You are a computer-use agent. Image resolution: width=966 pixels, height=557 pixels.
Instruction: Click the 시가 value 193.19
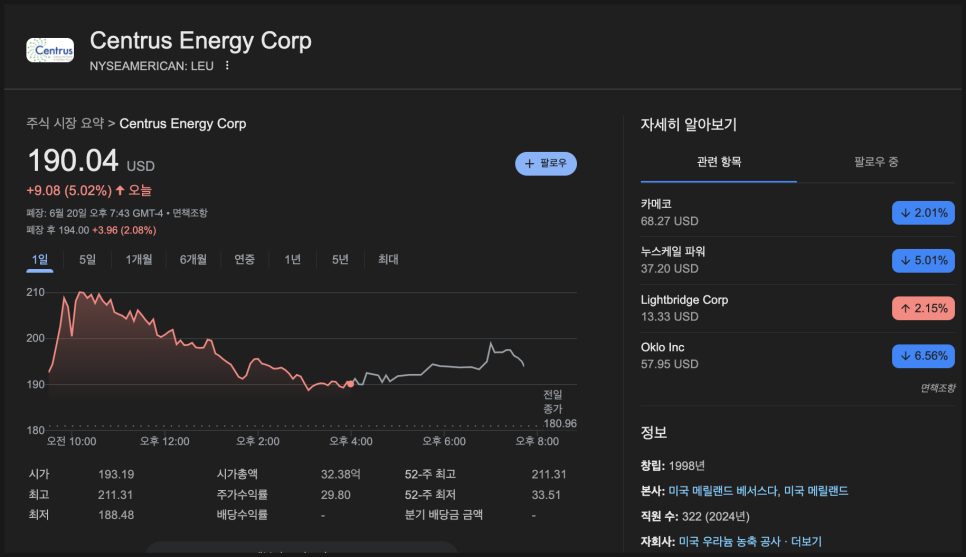[116, 474]
